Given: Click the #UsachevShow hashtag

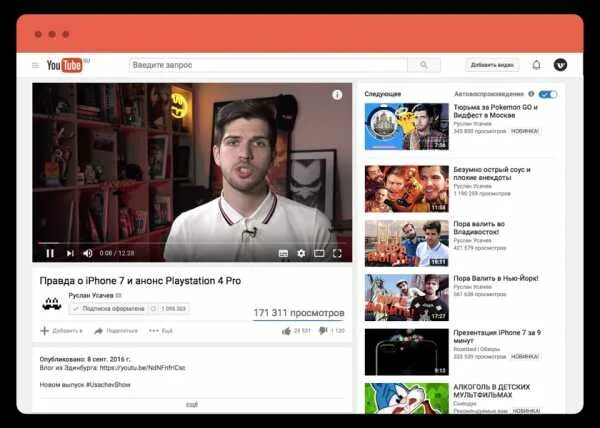Looking at the screenshot, I should (108, 385).
